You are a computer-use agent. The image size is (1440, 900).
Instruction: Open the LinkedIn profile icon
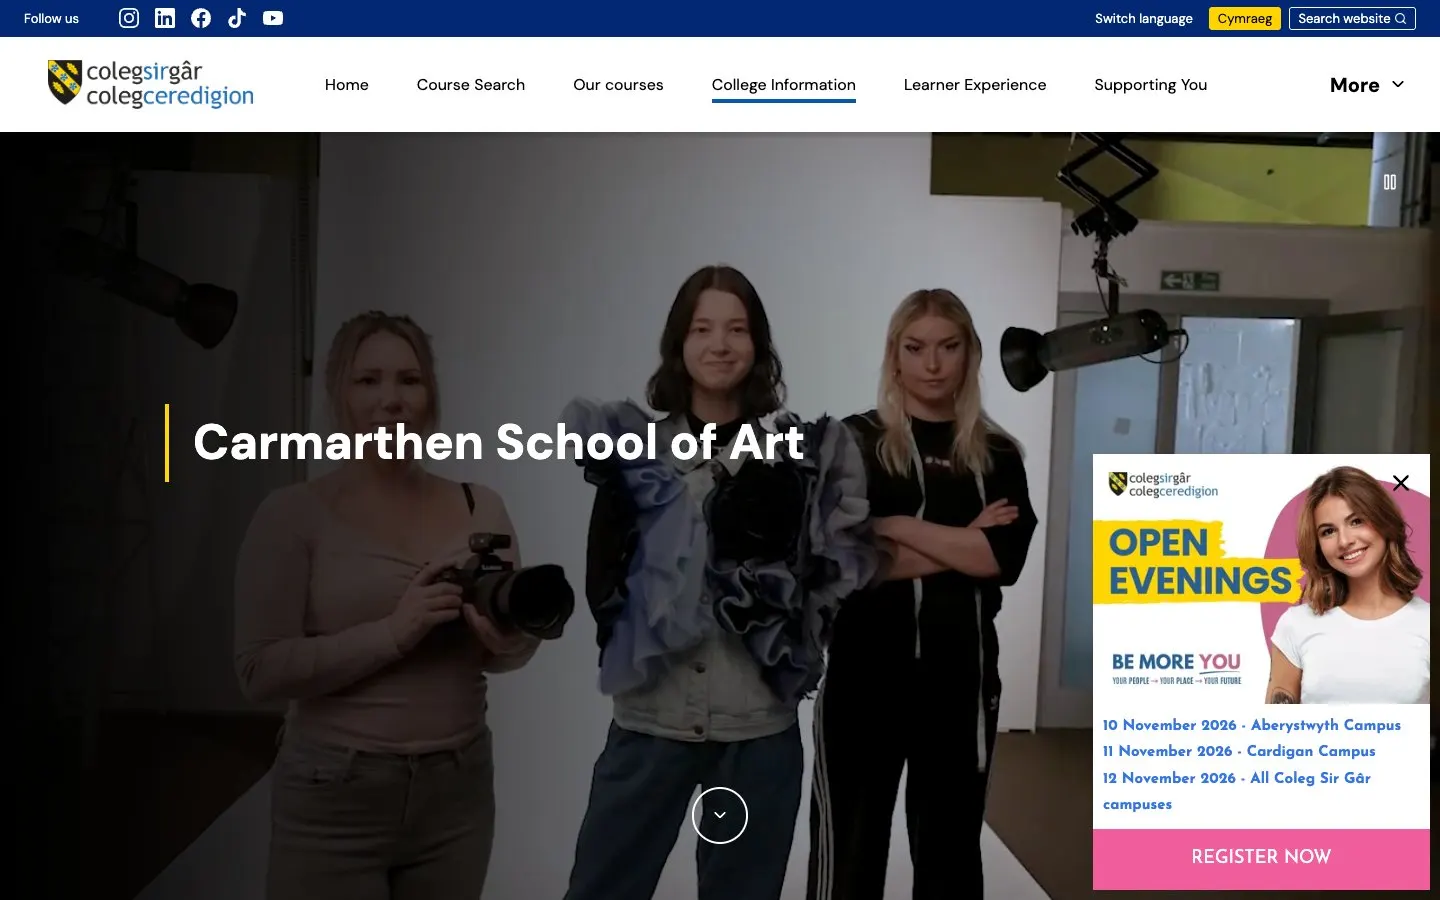point(165,18)
